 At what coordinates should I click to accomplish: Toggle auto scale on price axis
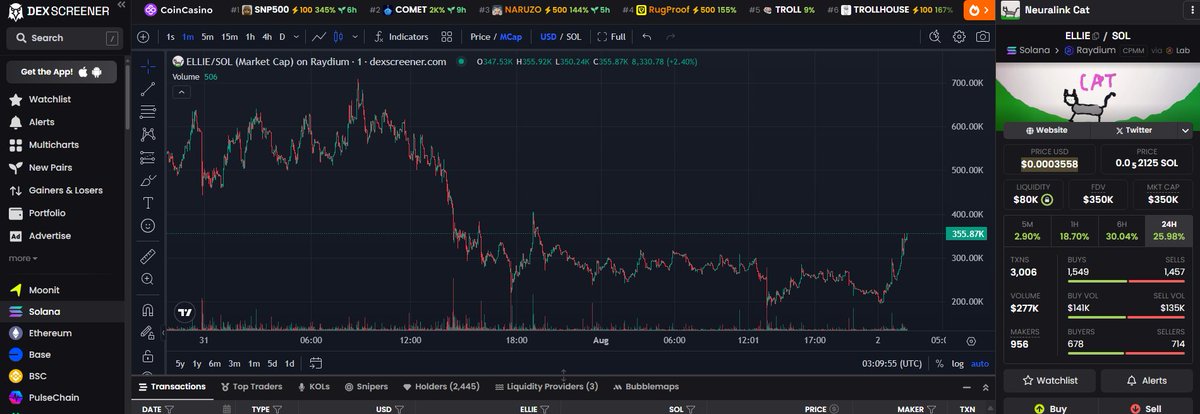[x=980, y=364]
